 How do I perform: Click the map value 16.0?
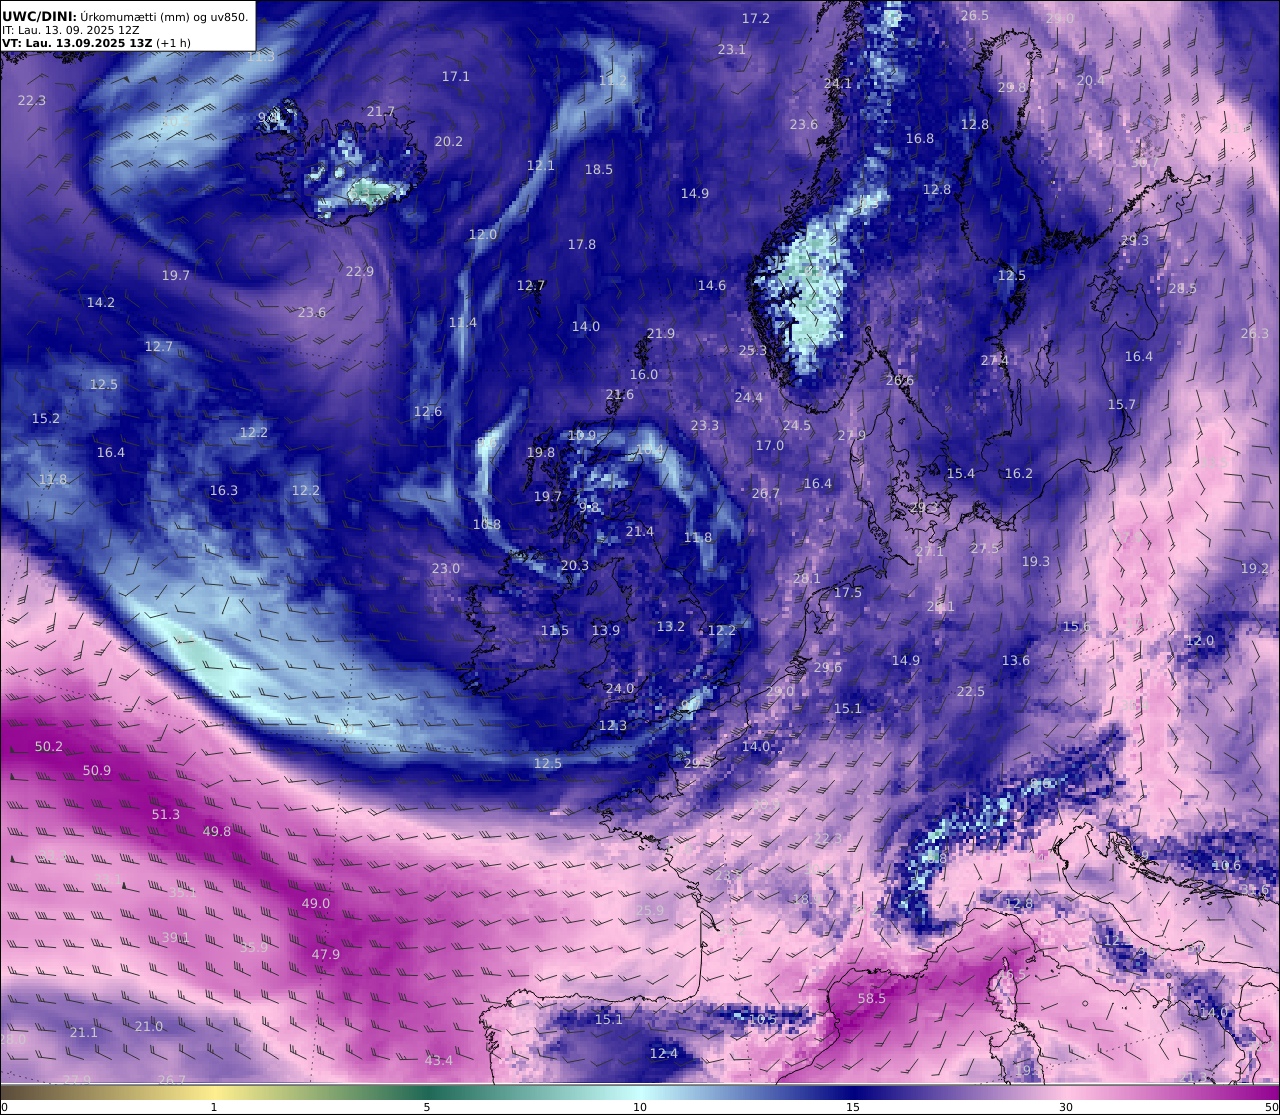tap(644, 374)
